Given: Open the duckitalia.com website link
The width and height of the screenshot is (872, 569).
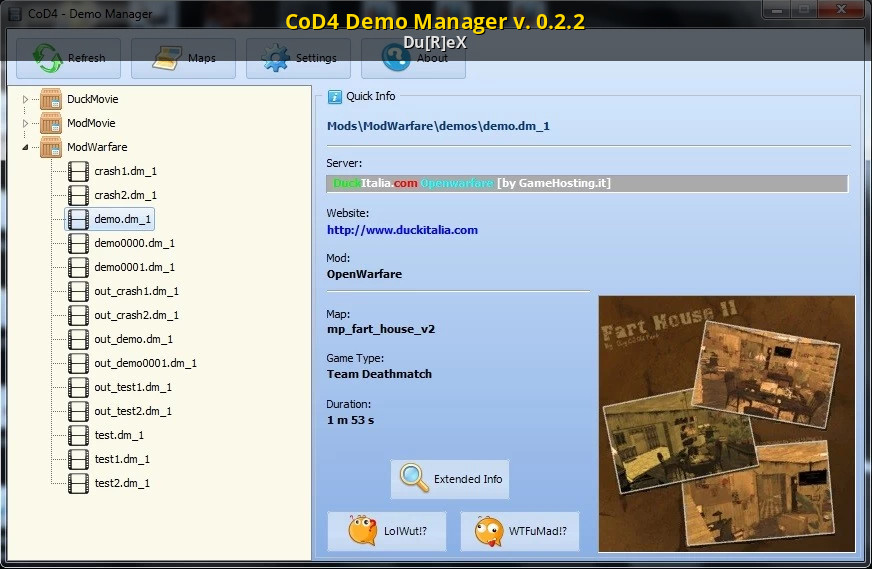Looking at the screenshot, I should (402, 230).
